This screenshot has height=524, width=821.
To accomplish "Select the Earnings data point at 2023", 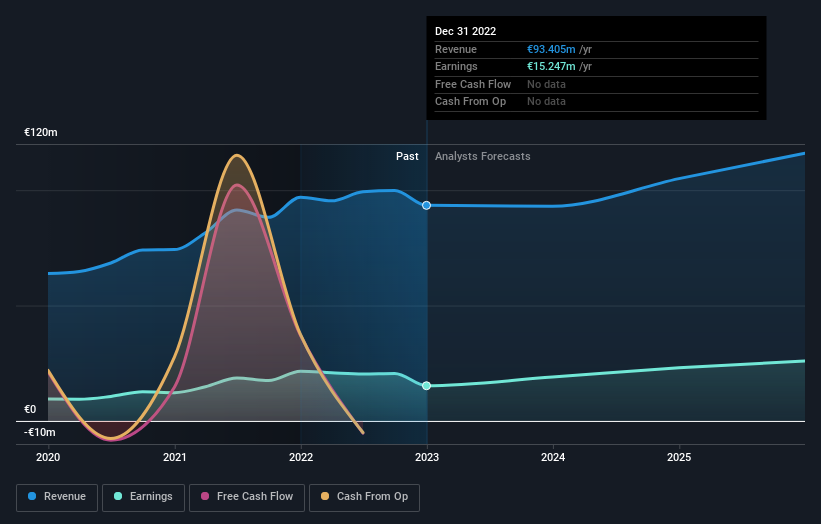I will 427,386.
